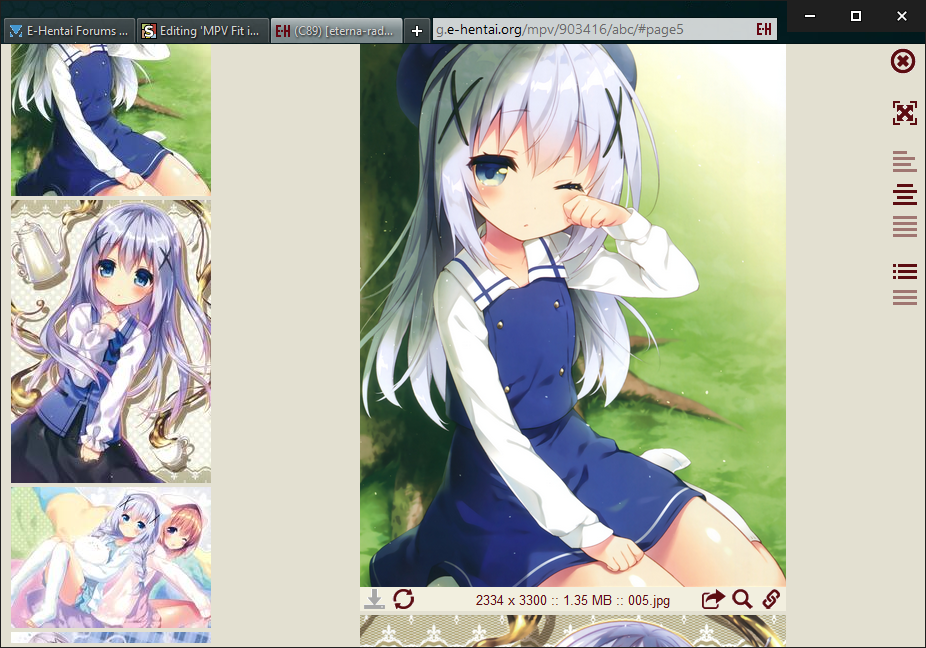
Task: Reload the current image 005.jpg
Action: click(403, 599)
